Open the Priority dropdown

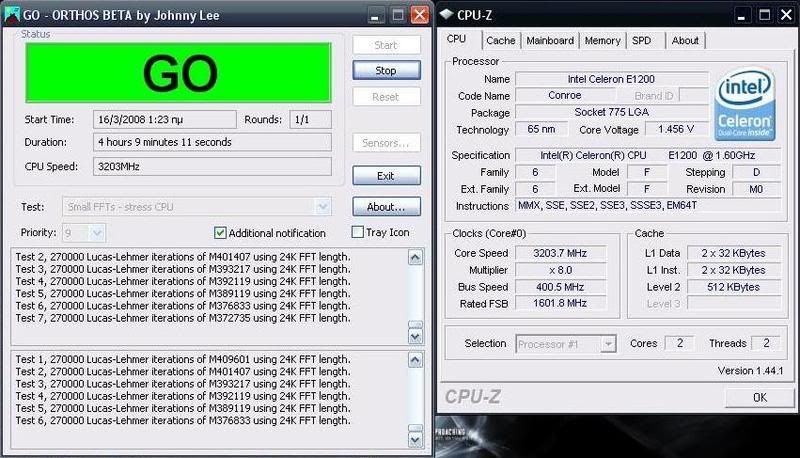(97, 233)
